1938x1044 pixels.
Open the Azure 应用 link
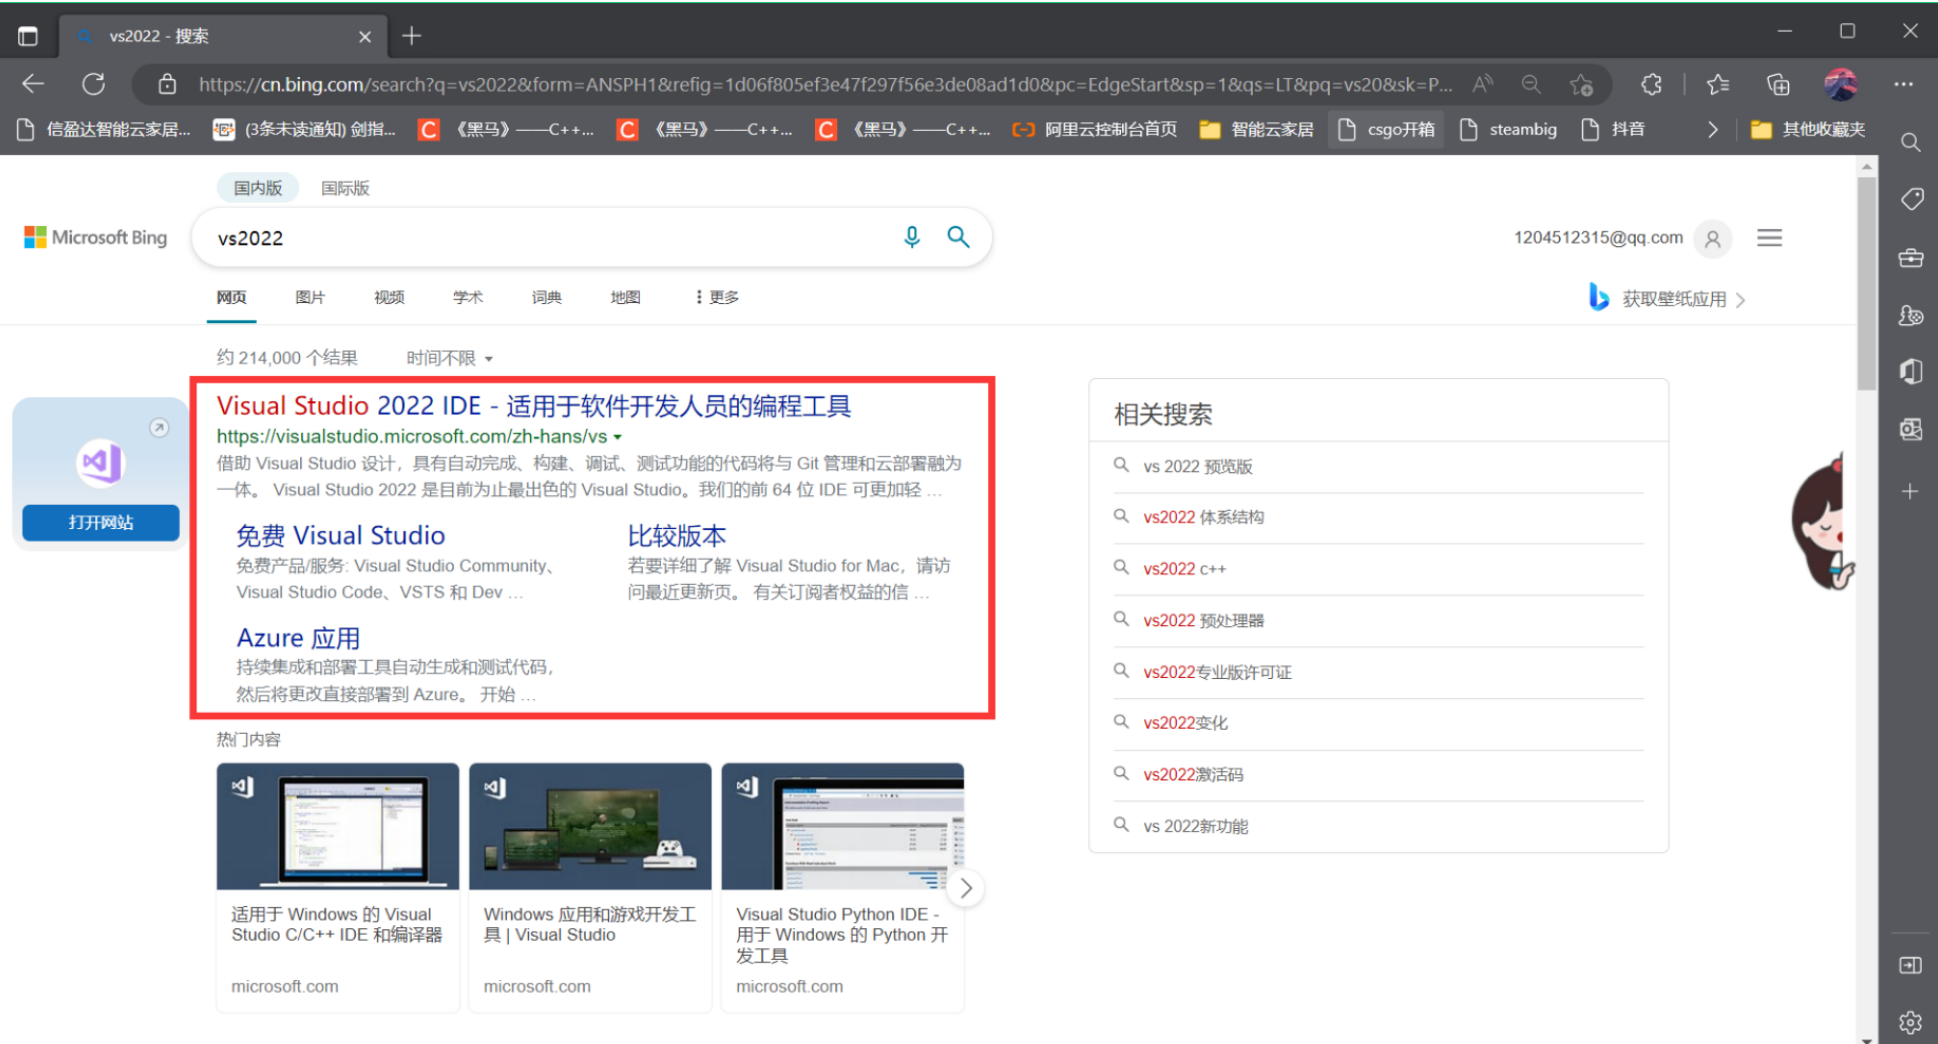coord(298,638)
